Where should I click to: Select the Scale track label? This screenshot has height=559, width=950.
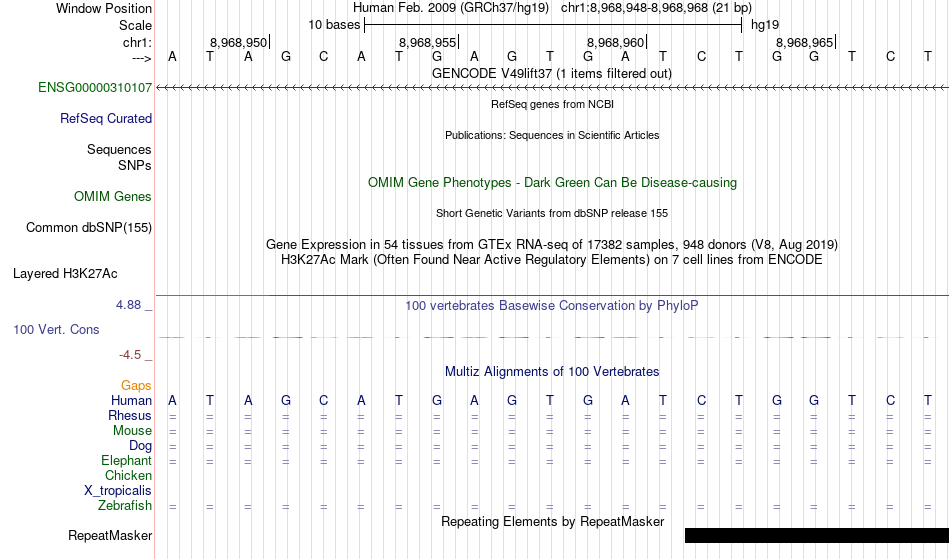tap(135, 25)
